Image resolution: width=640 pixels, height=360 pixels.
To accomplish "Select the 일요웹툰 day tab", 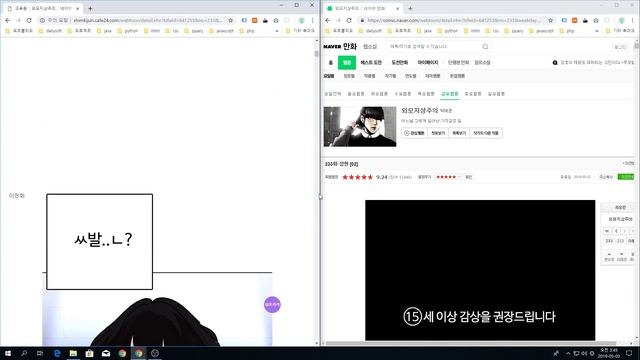I will (x=496, y=94).
